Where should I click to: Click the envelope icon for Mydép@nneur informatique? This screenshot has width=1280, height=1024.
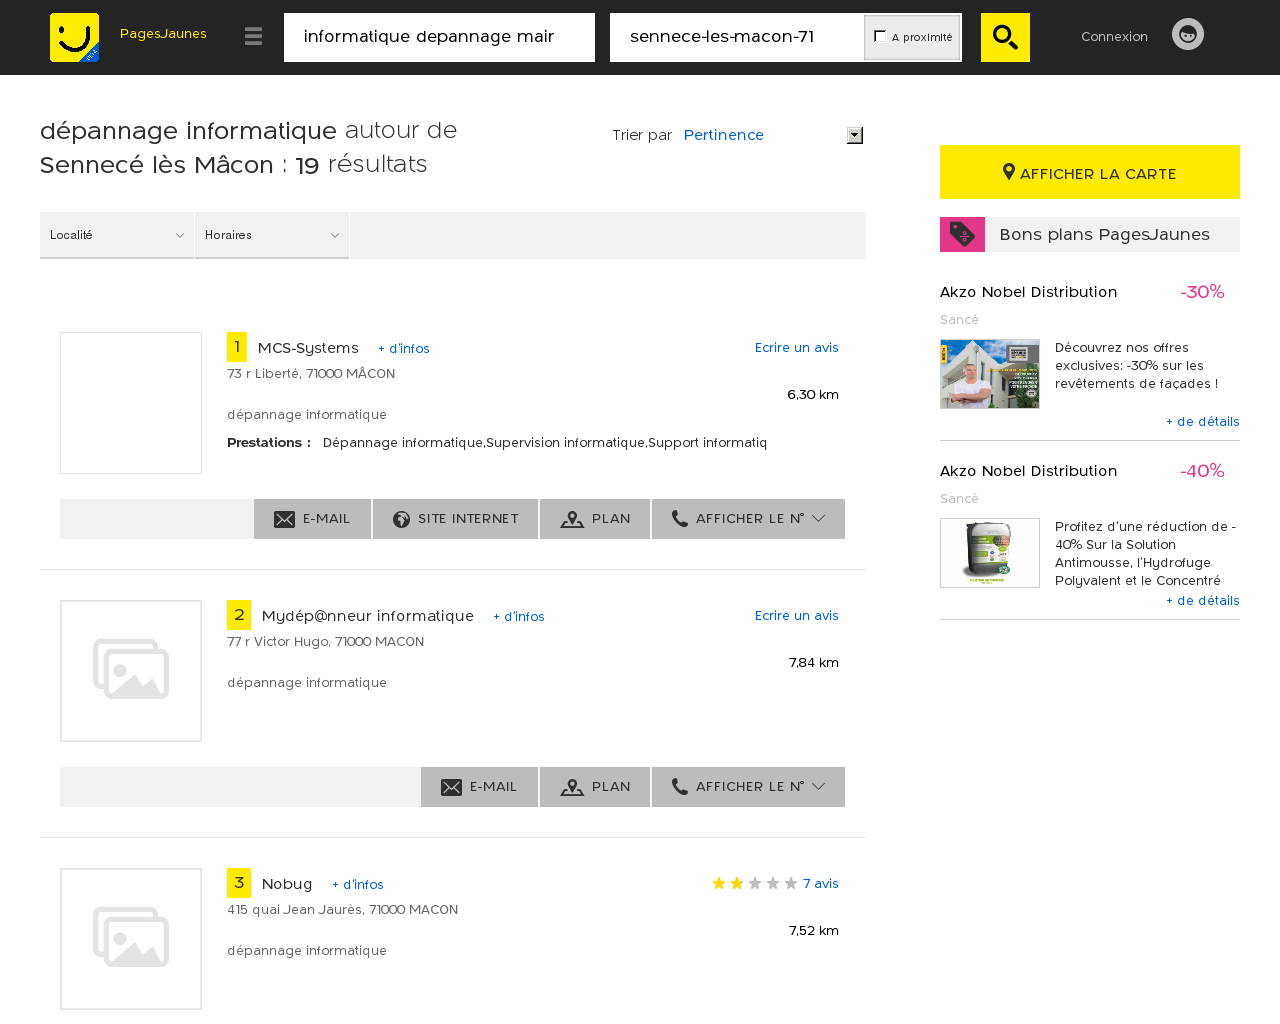click(451, 787)
